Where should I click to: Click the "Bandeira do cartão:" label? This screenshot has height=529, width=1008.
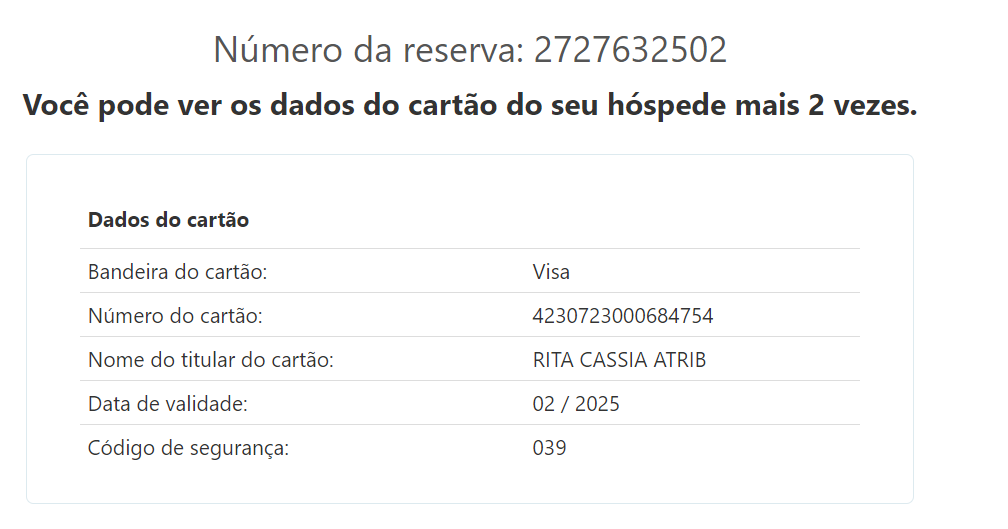(x=178, y=272)
